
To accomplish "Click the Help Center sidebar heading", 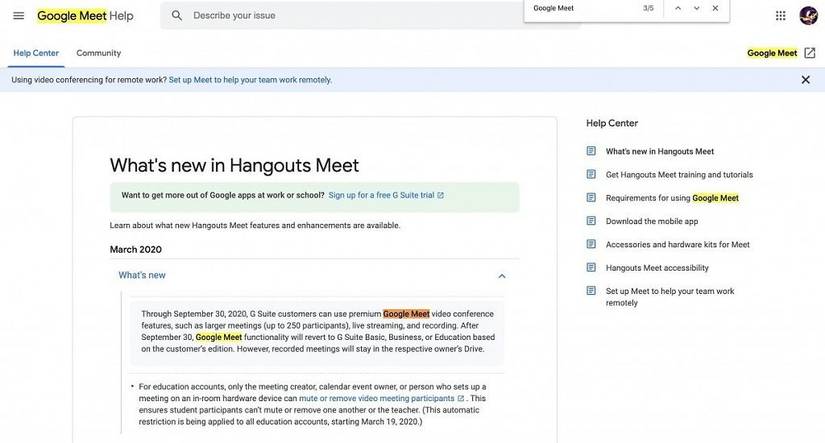I will (612, 123).
